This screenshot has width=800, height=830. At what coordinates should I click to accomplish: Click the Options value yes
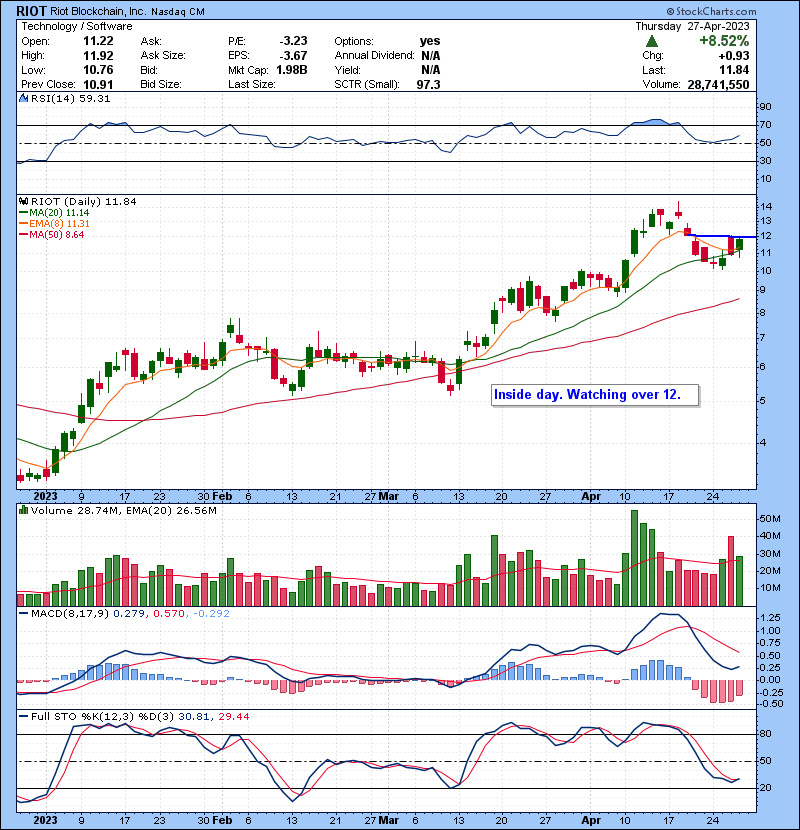[x=430, y=41]
